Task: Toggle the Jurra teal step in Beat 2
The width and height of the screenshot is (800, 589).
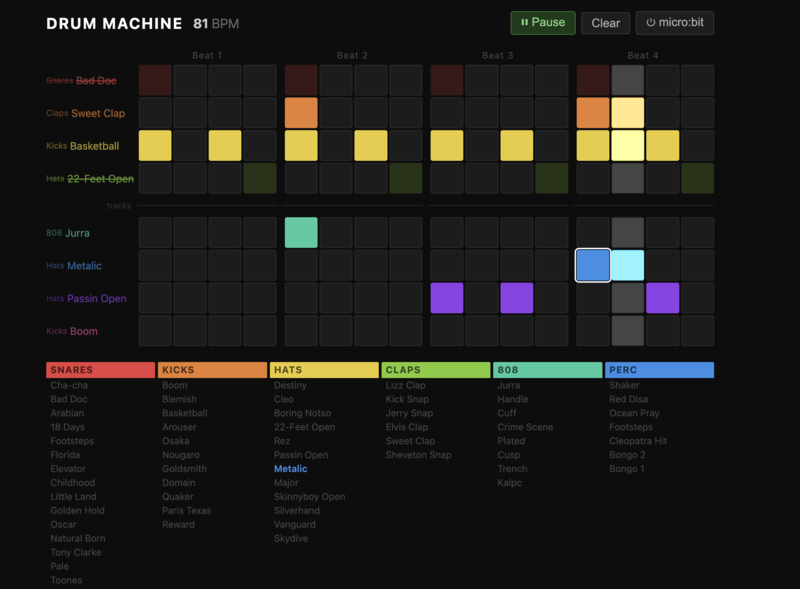Action: point(301,233)
